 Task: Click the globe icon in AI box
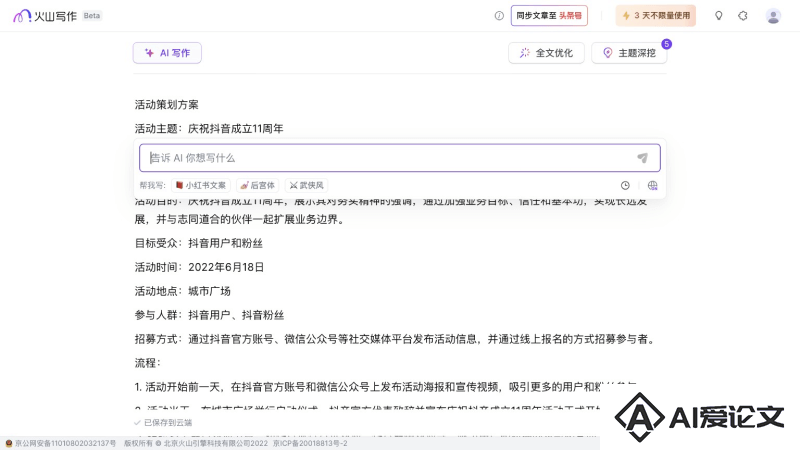653,186
